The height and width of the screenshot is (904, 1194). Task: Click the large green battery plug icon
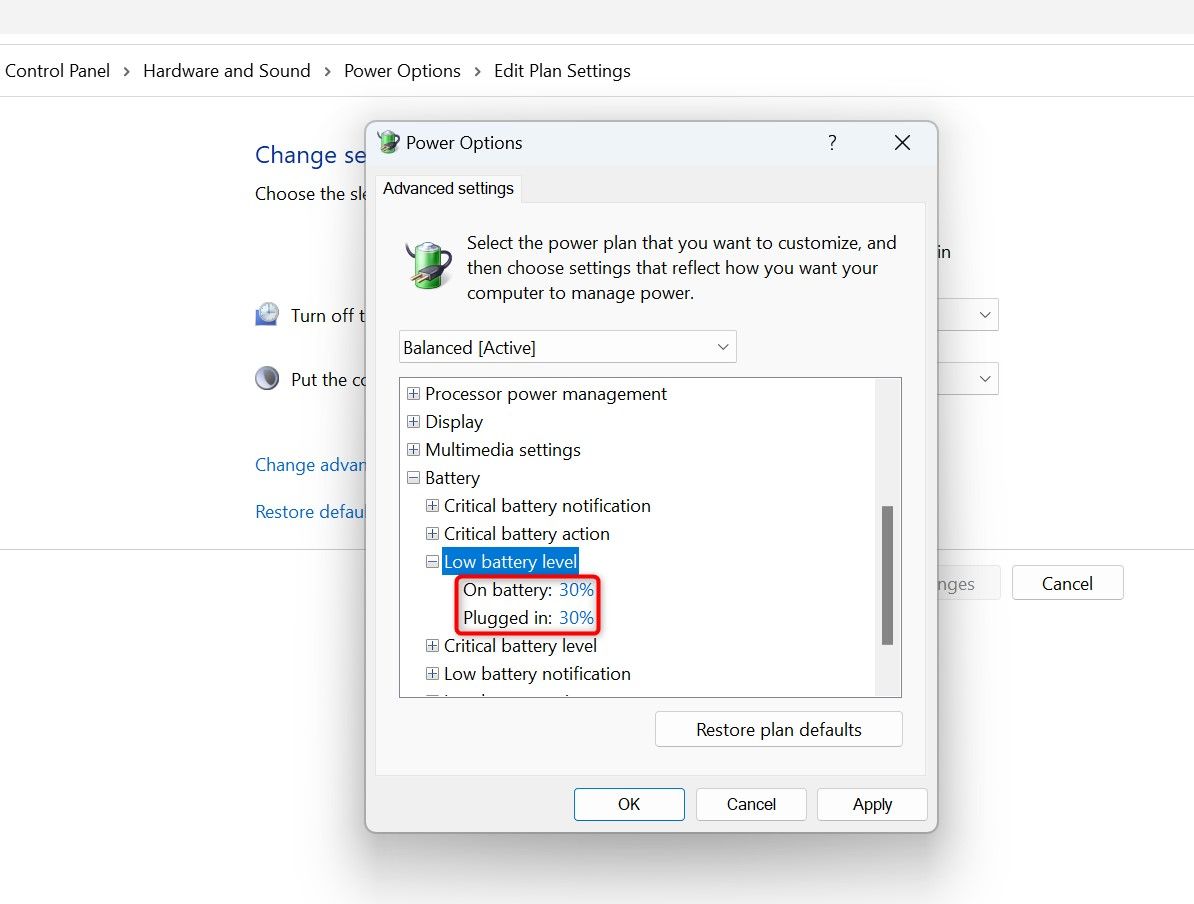pos(428,265)
